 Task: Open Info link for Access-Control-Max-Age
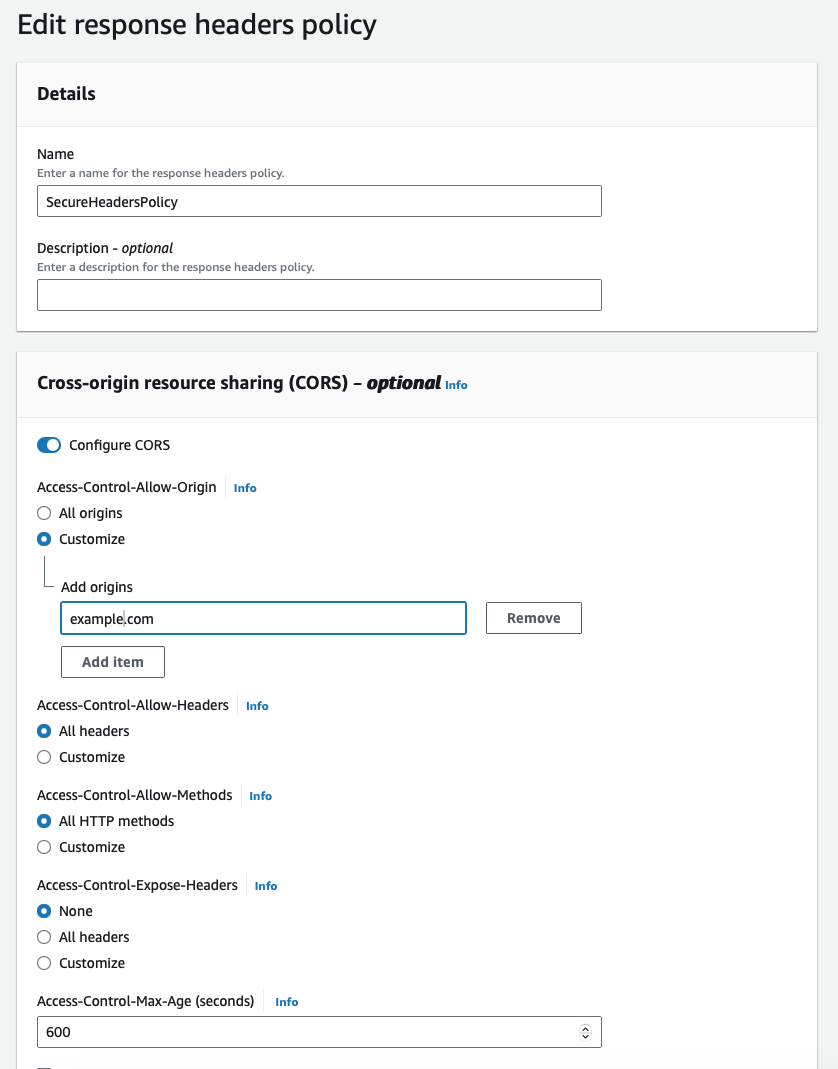click(286, 1002)
